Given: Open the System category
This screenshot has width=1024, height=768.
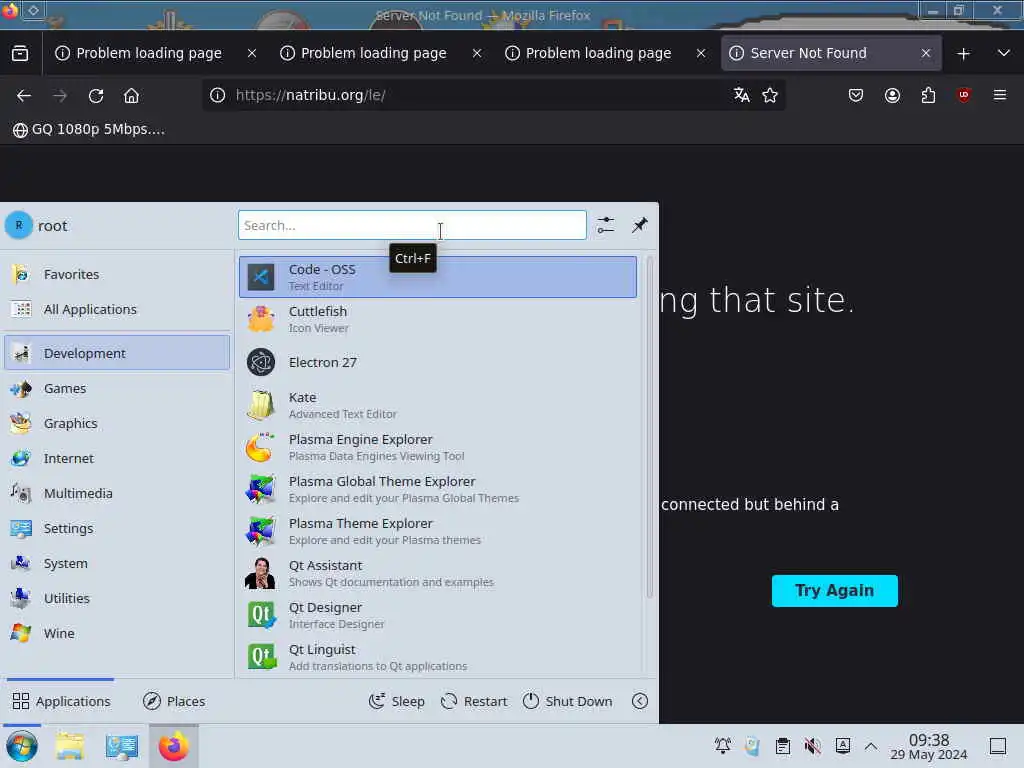Looking at the screenshot, I should tap(117, 564).
